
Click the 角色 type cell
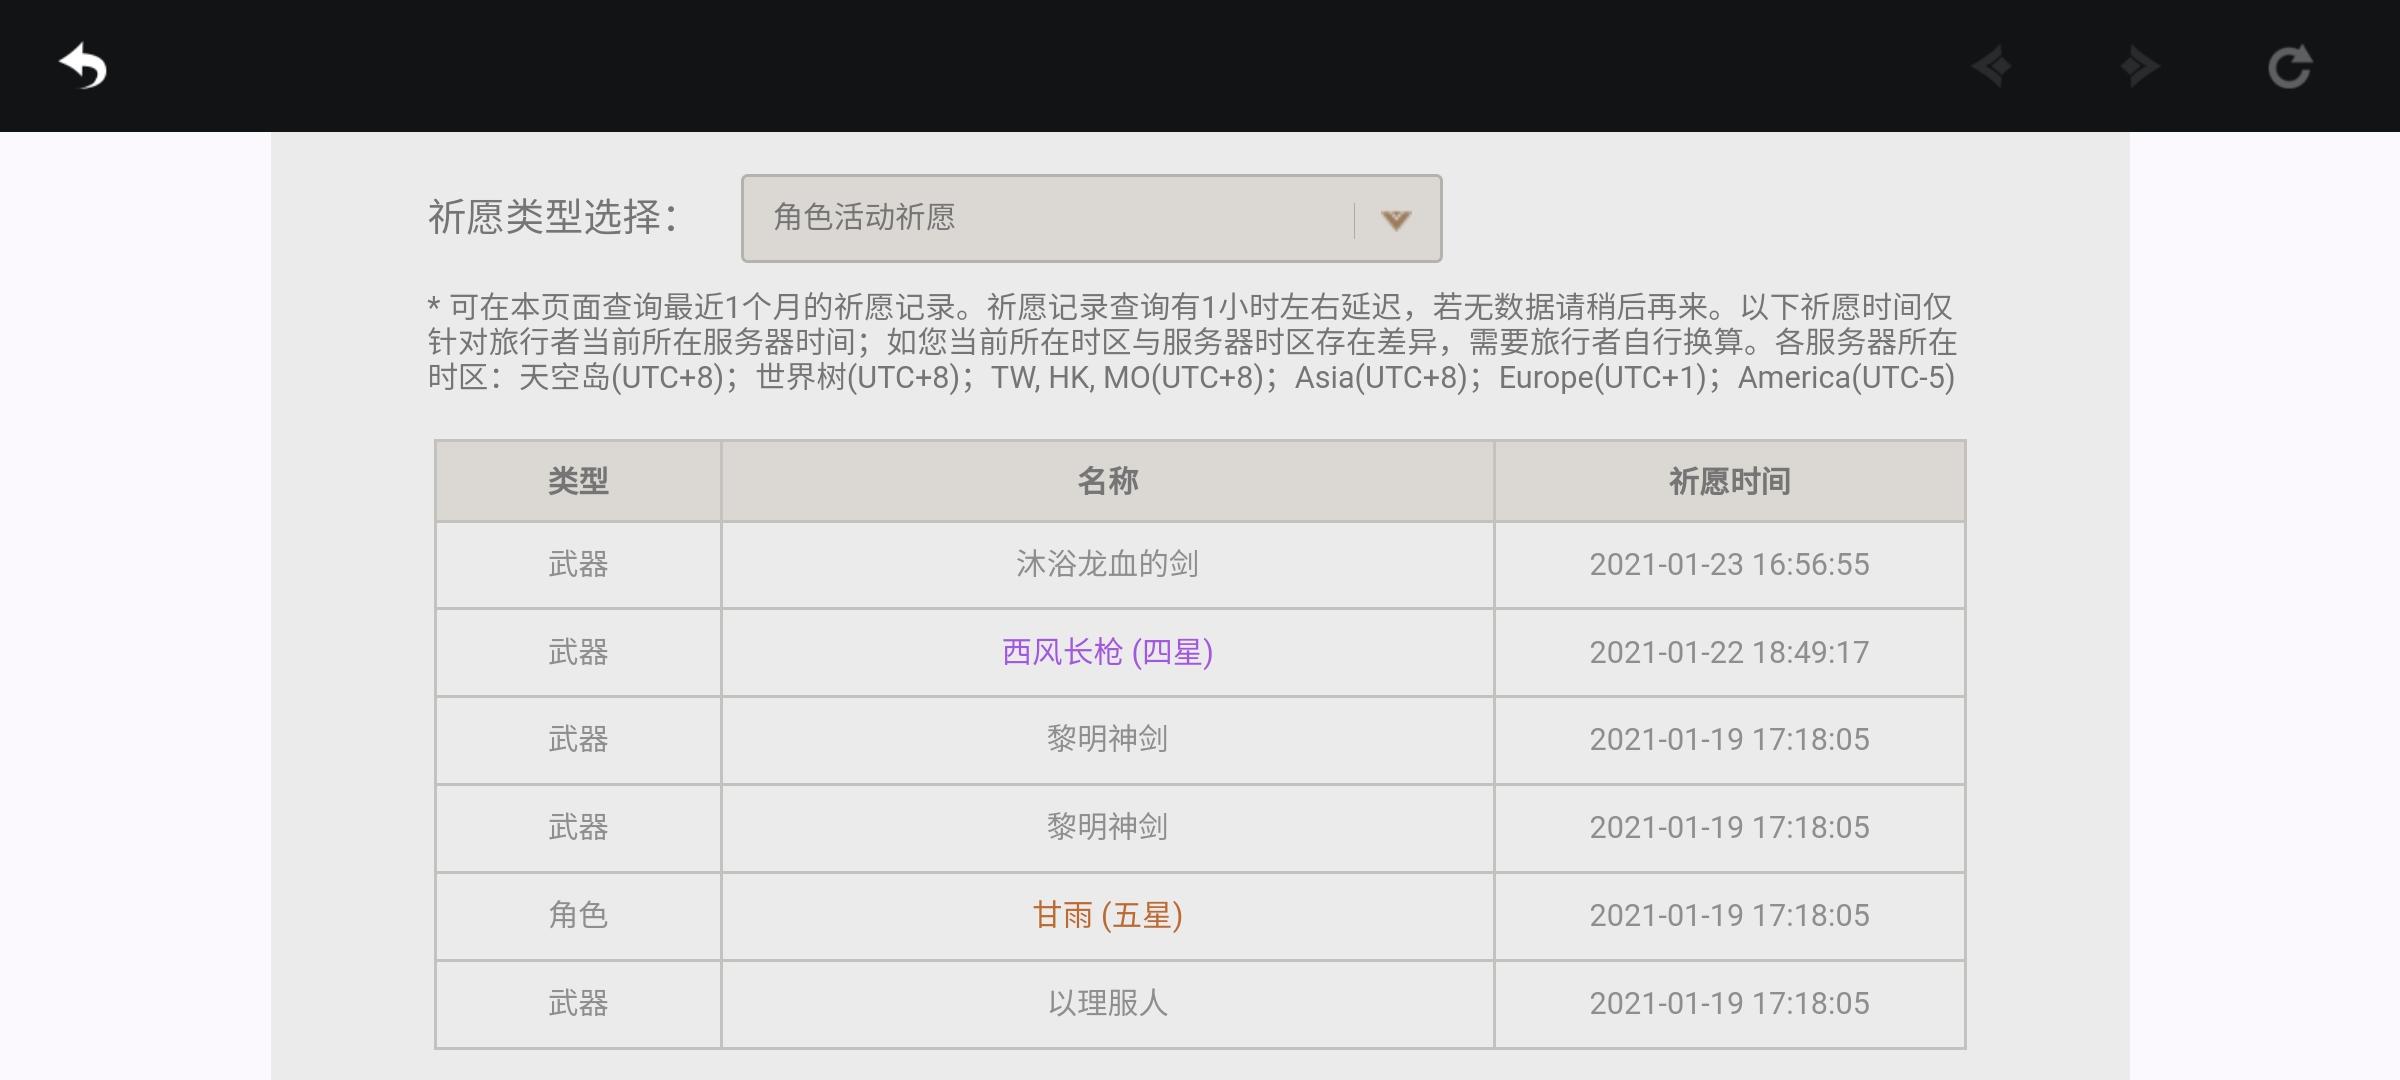tap(578, 915)
